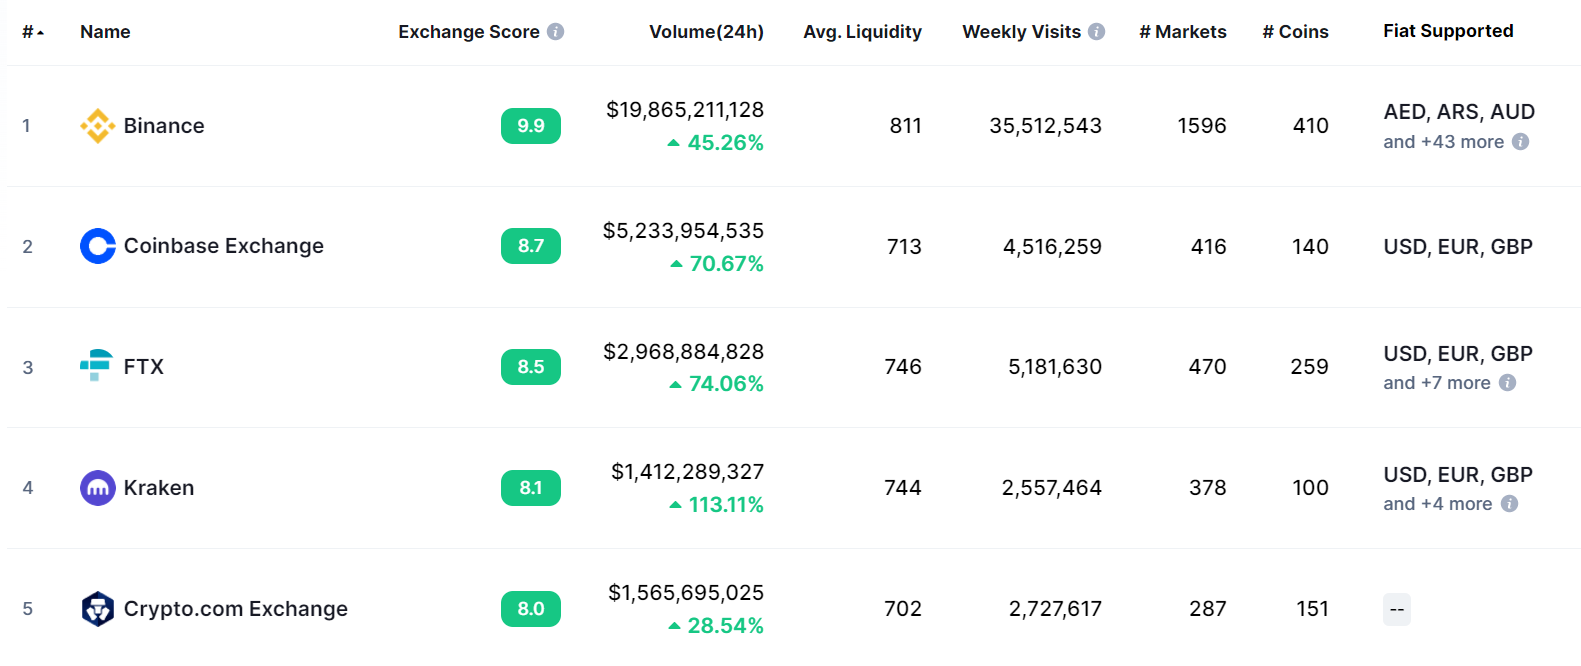This screenshot has height=666, width=1581.
Task: Show Kraken's +4 more fiat info icon
Action: pos(1510,504)
